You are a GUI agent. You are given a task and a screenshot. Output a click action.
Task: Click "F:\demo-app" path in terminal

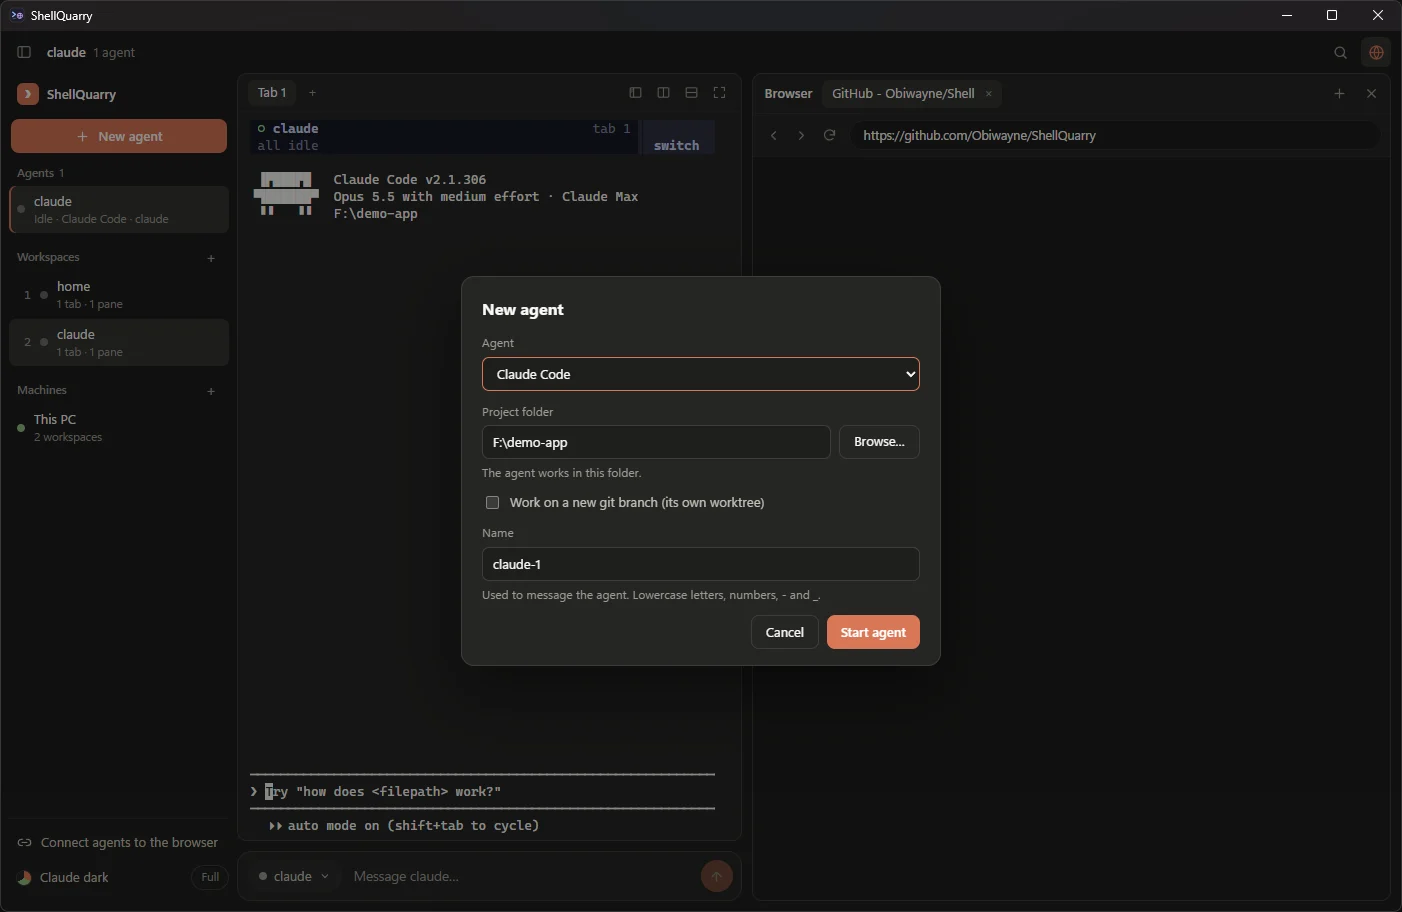coord(376,214)
